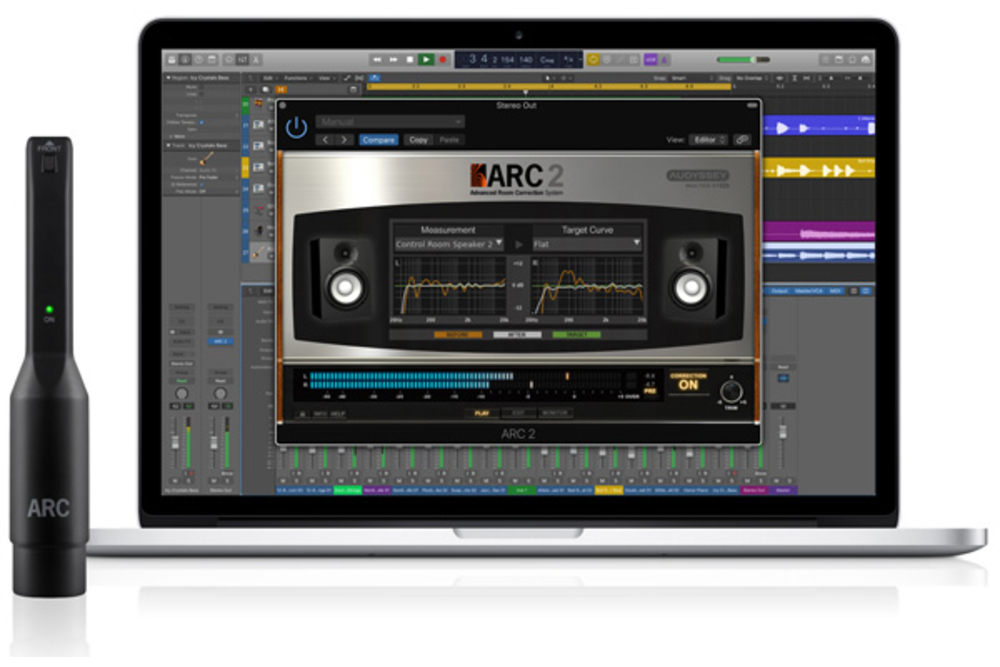Image resolution: width=1000 pixels, height=667 pixels.
Task: Collapse the Track inspector disclosure triangle
Action: coord(168,146)
